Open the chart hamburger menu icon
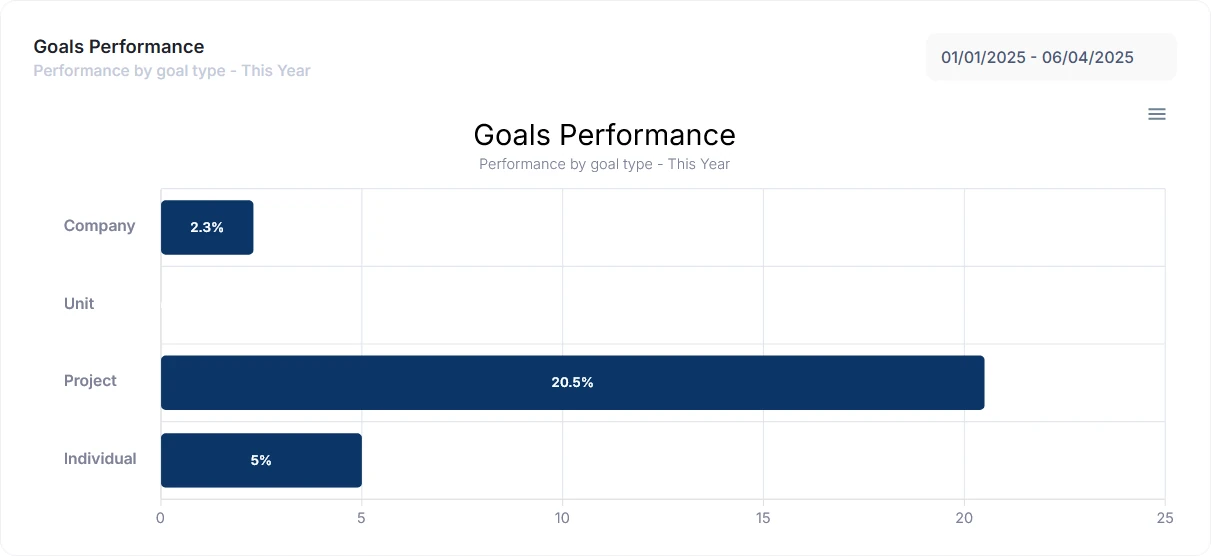Screen dimensions: 1211x556 (1156, 114)
